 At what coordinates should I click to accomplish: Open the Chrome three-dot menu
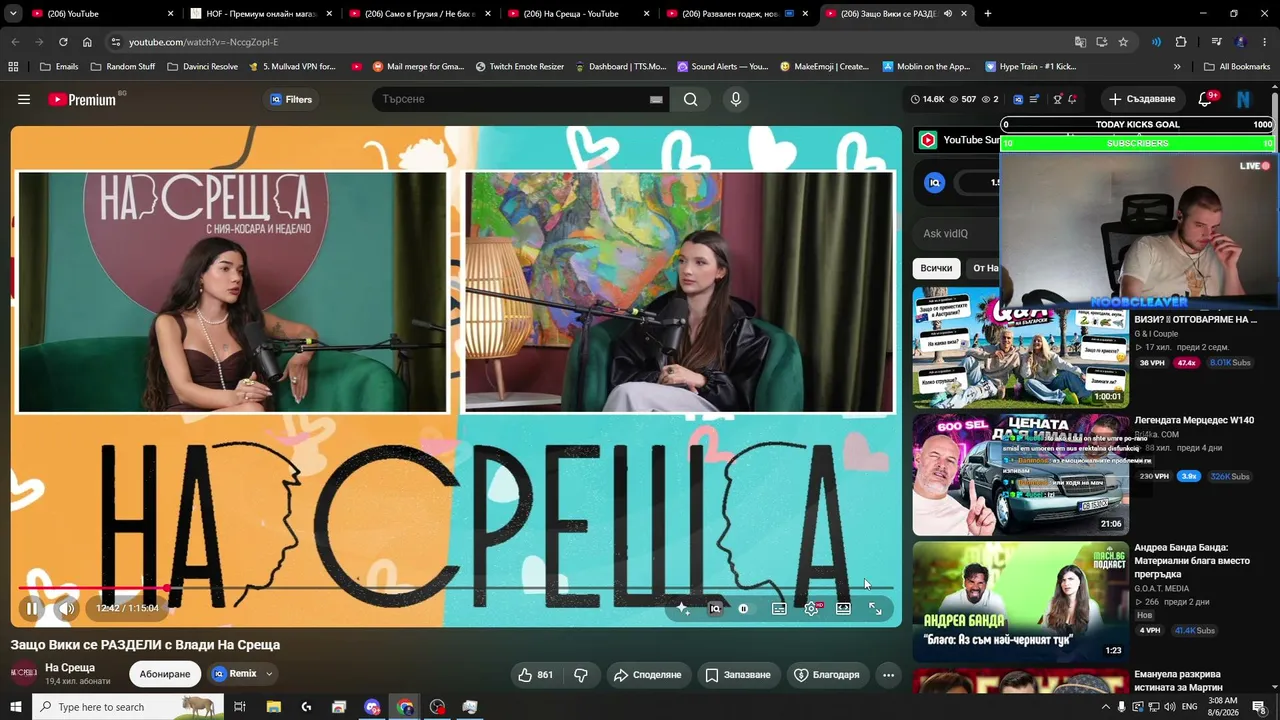point(1265,42)
